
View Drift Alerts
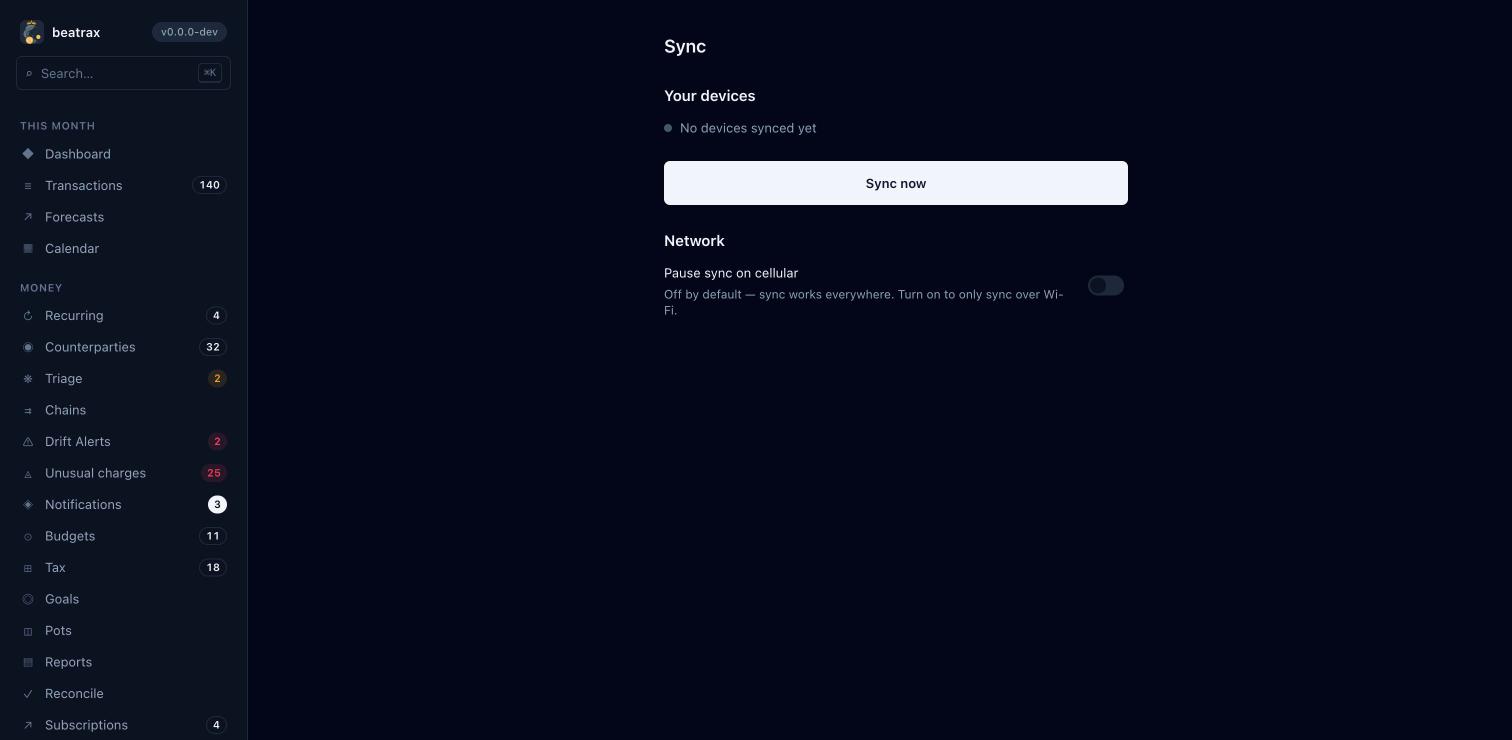tap(124, 442)
